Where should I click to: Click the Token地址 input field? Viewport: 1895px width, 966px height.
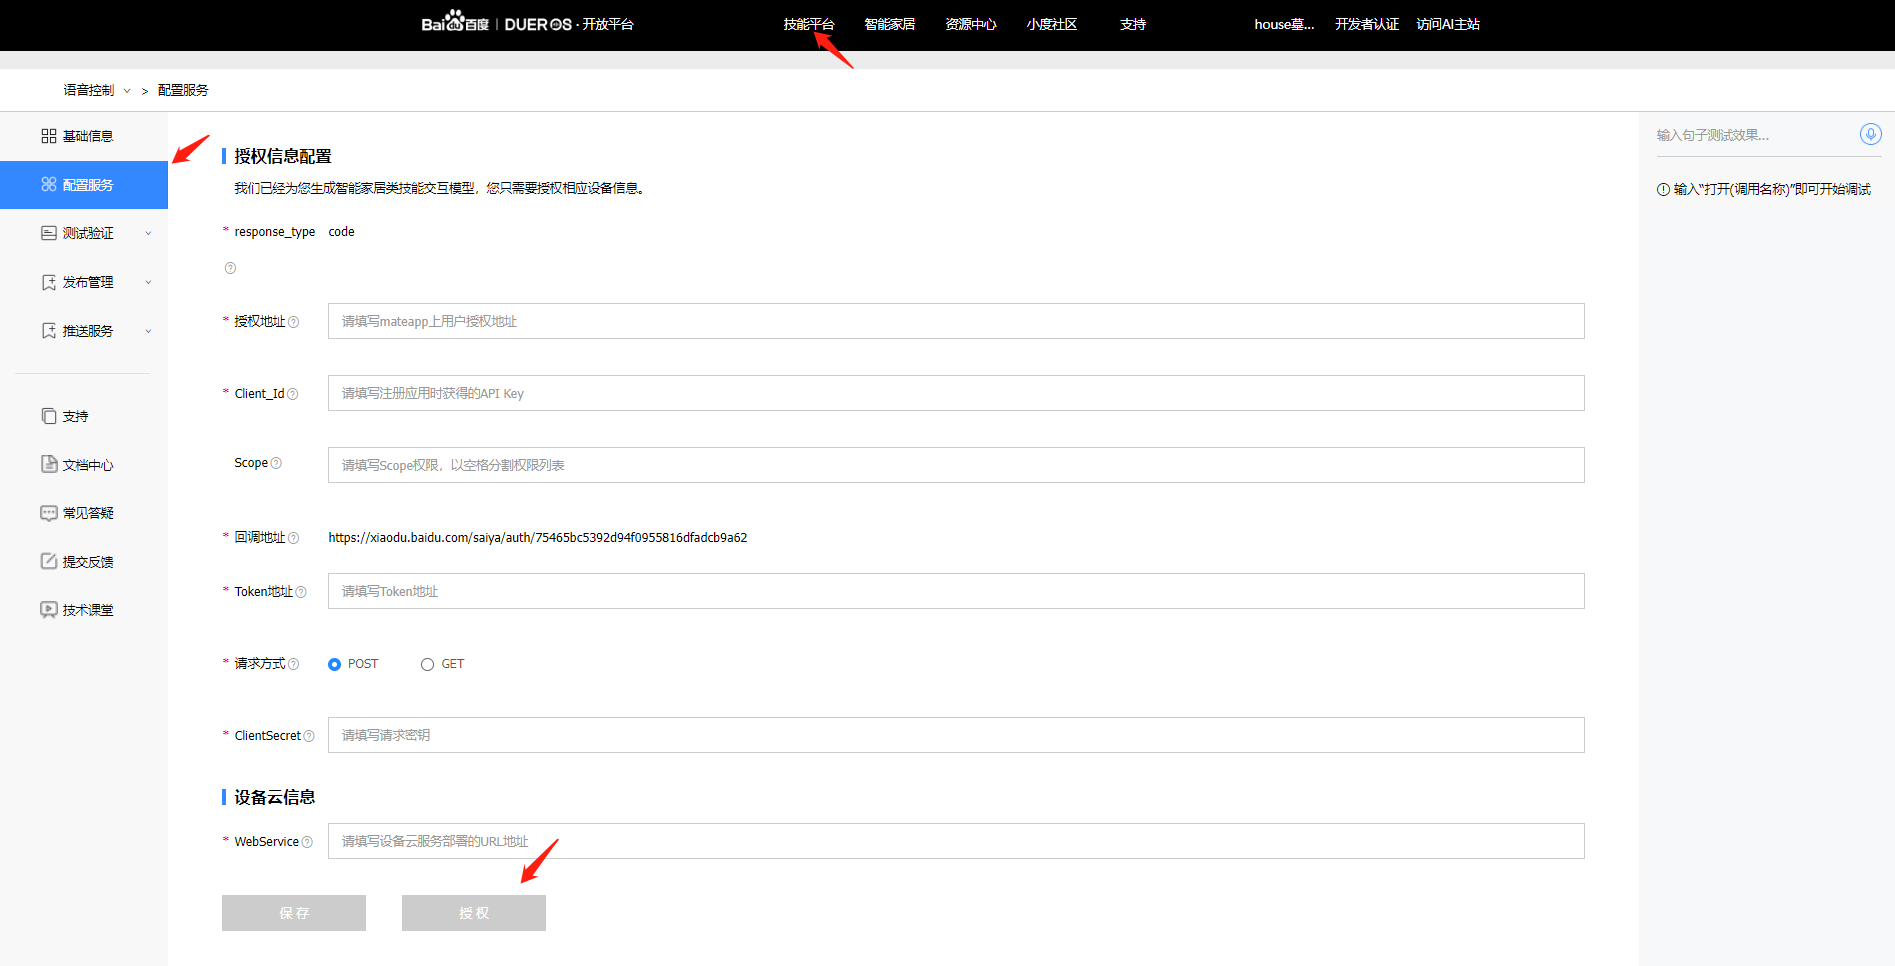[x=955, y=591]
